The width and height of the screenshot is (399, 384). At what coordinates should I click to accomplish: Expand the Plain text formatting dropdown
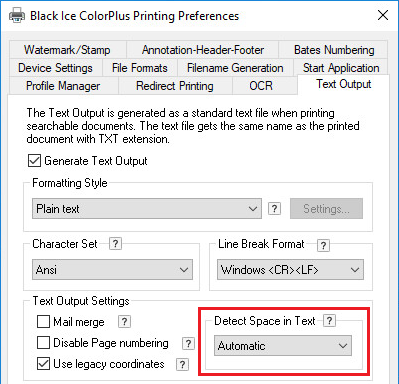pyautogui.click(x=147, y=209)
